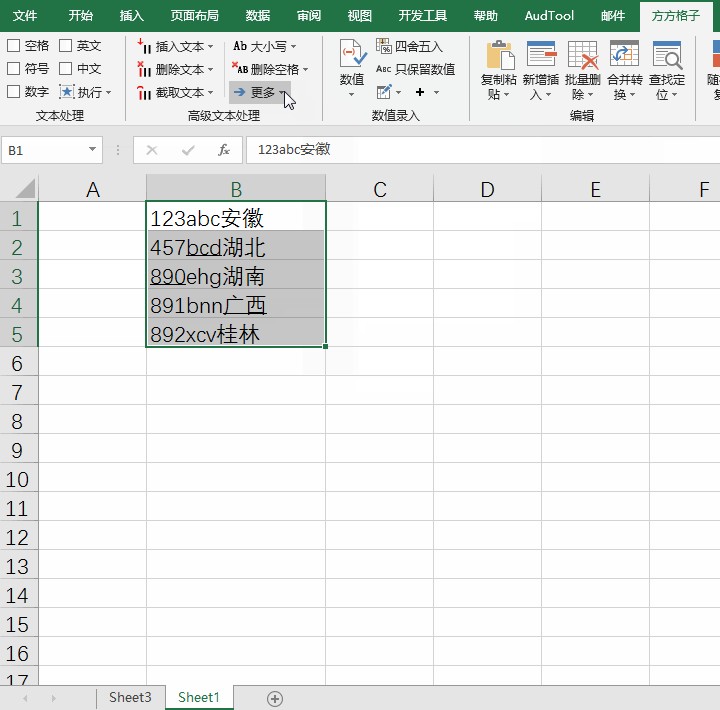Click the formula bar input field

[x=483, y=150]
